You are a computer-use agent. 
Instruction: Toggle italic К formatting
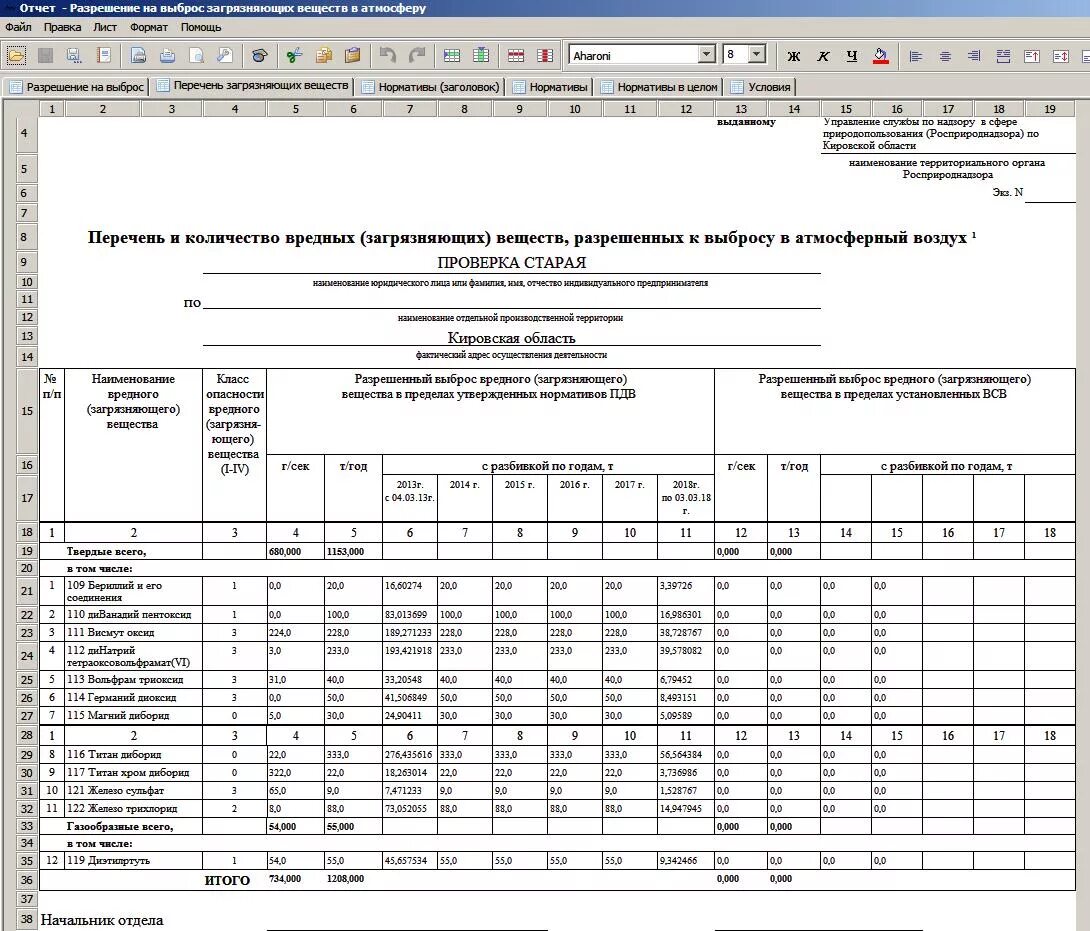[x=822, y=56]
